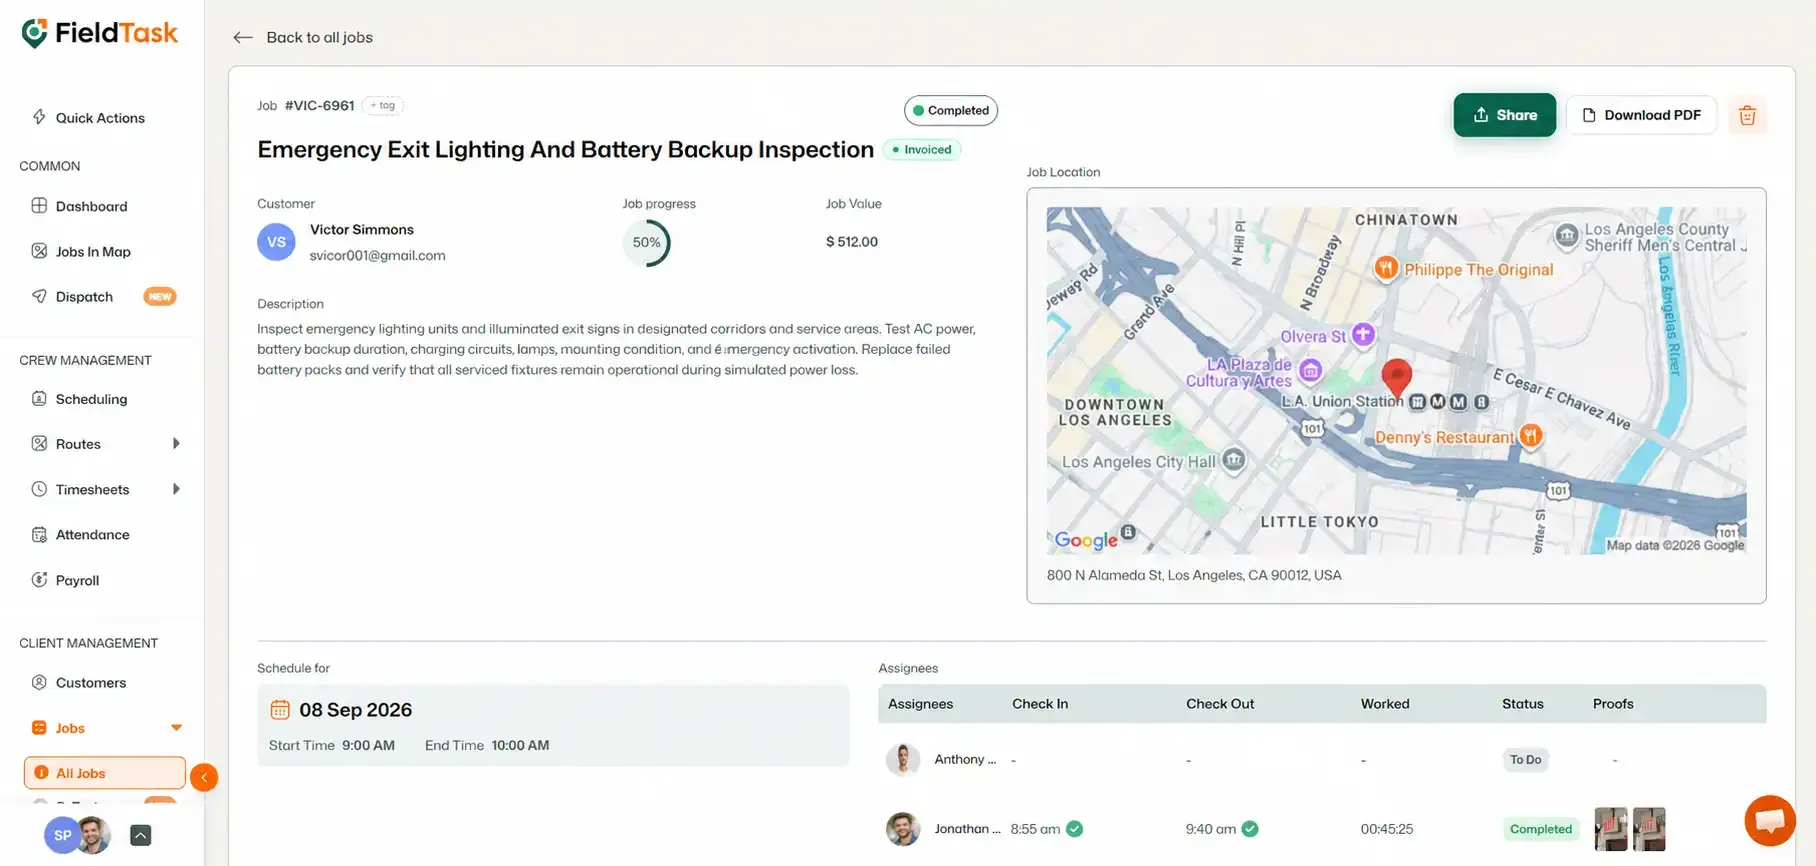Select All Jobs in sidebar
This screenshot has height=866, width=1816.
[x=105, y=773]
